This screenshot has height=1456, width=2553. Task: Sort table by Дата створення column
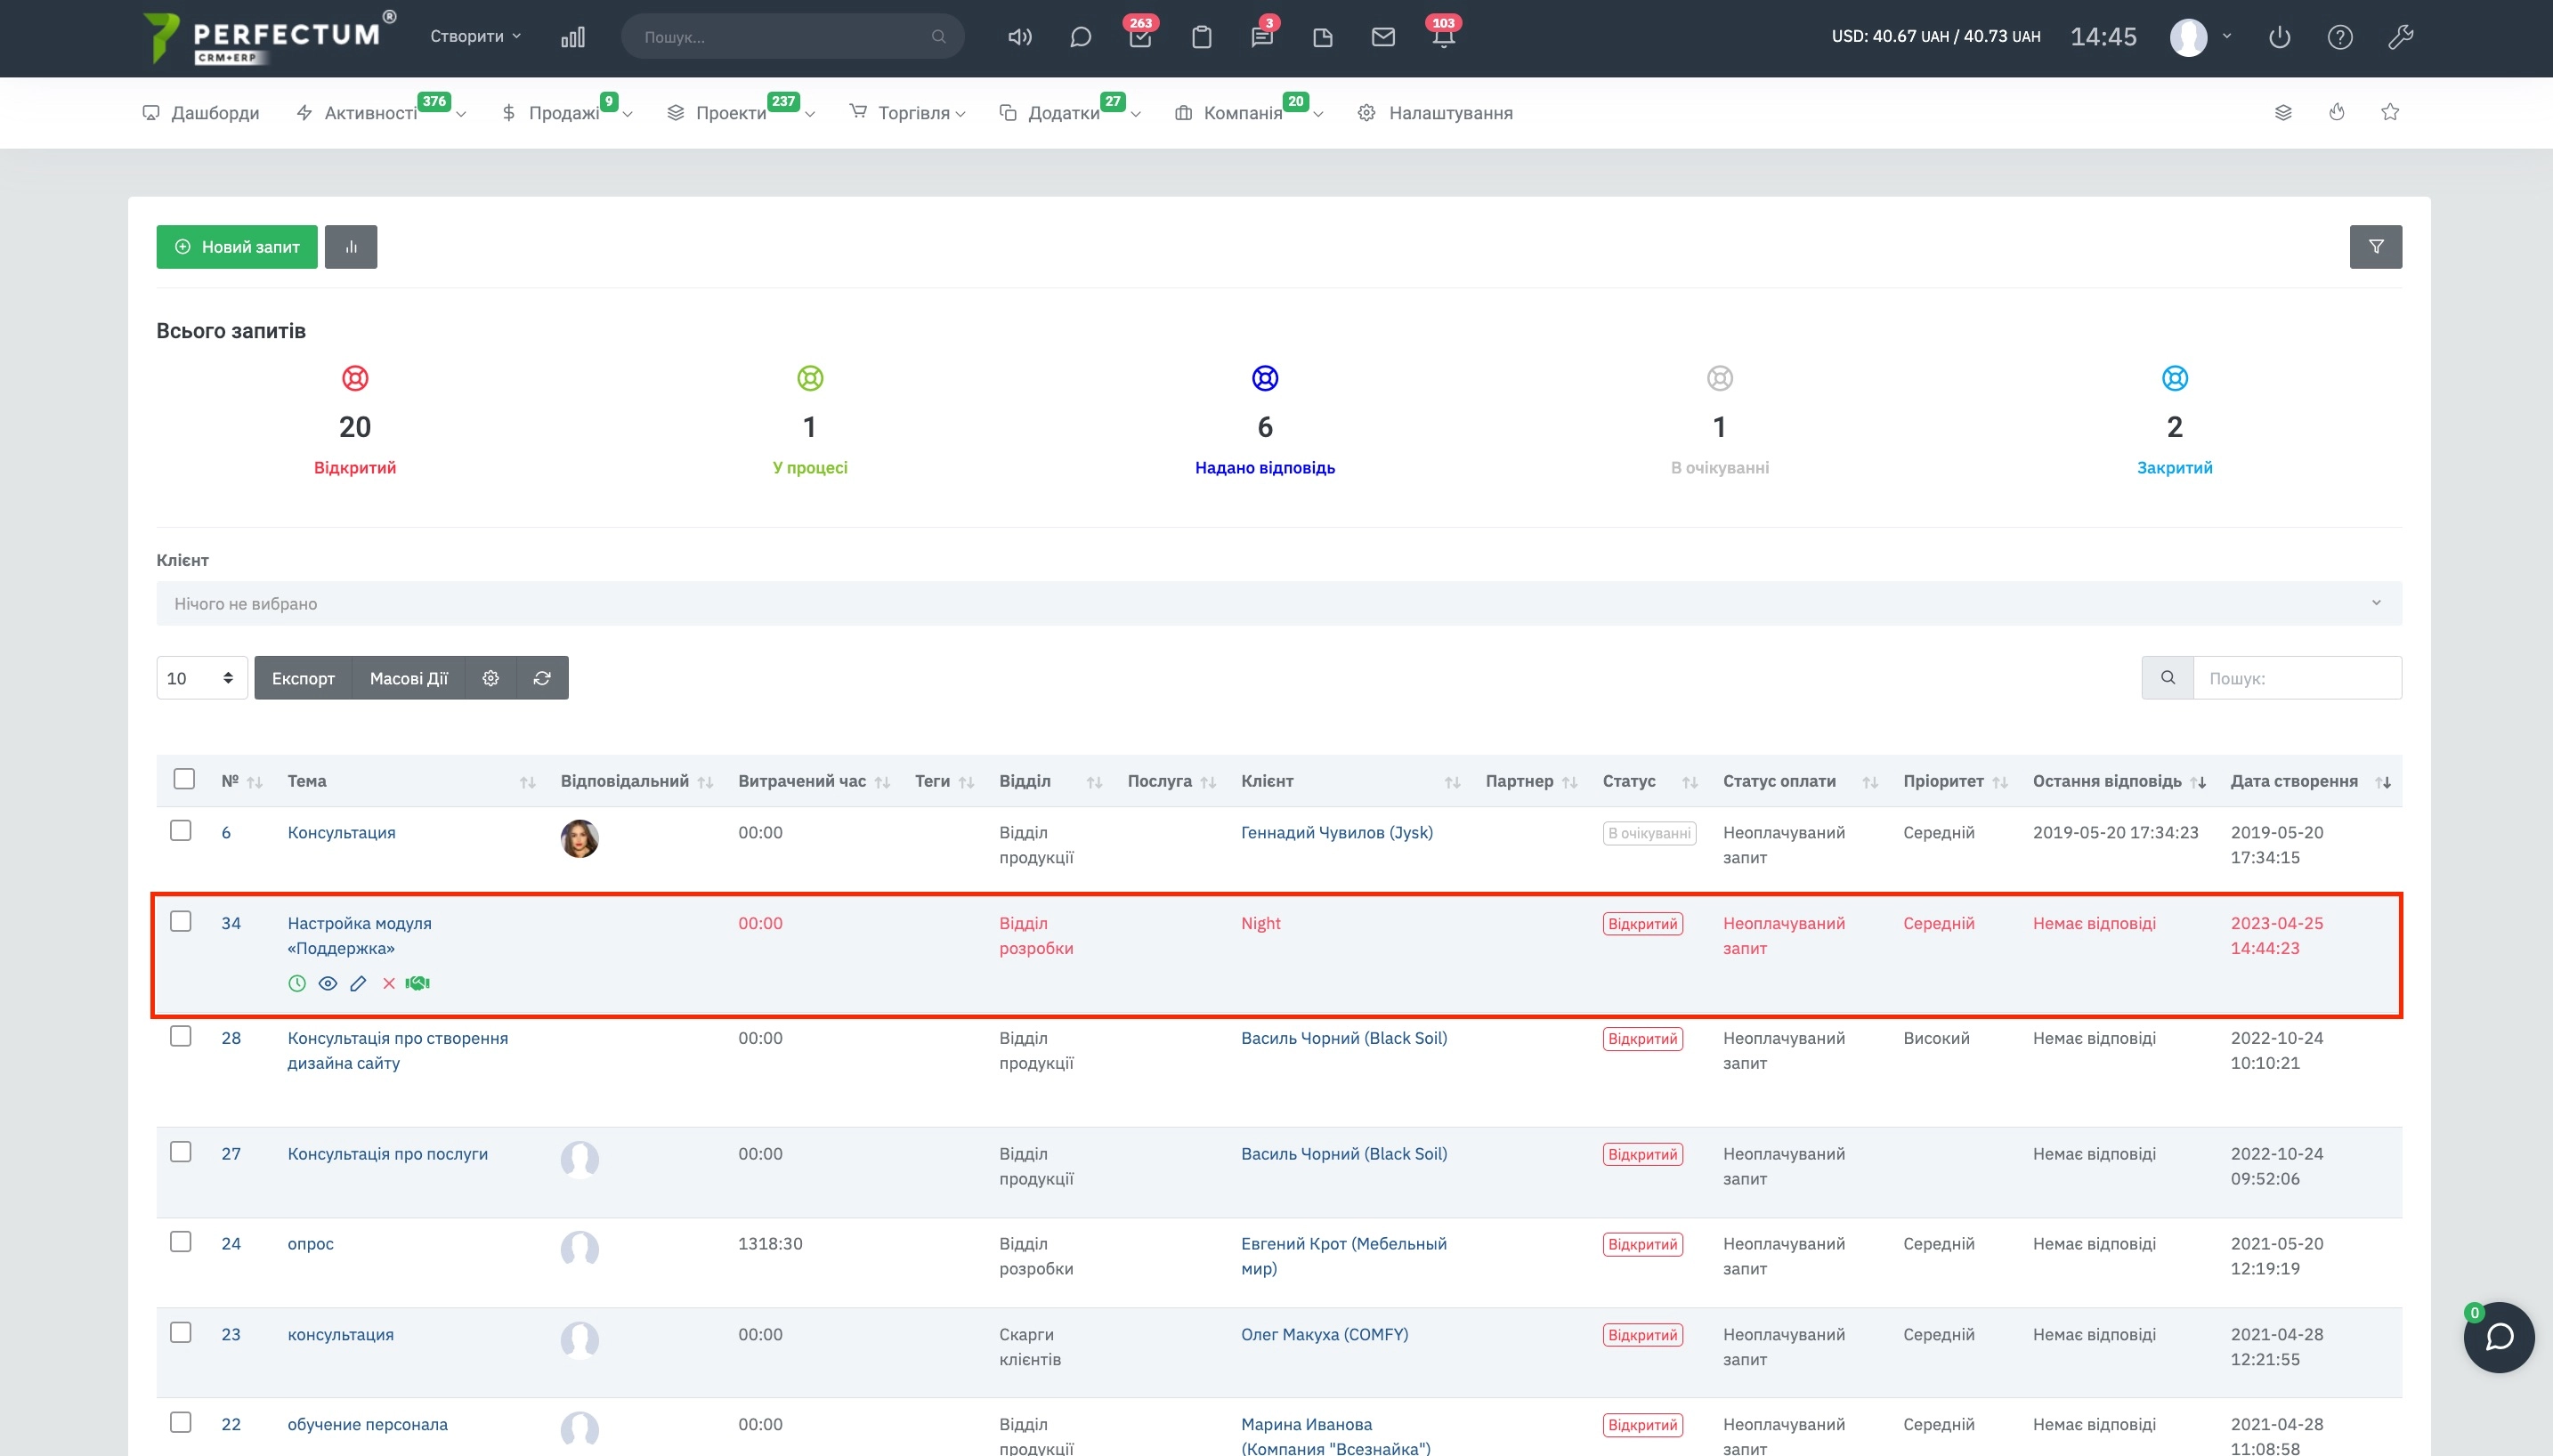pyautogui.click(x=2310, y=781)
